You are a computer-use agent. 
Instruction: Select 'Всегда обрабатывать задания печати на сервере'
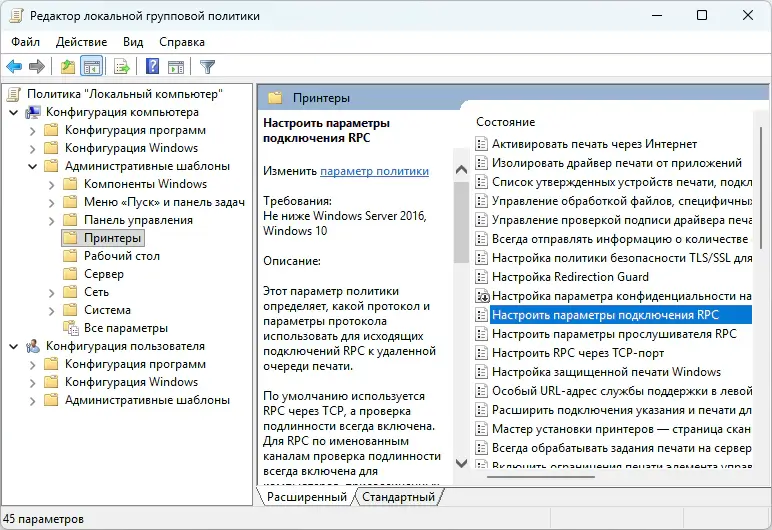tap(621, 448)
